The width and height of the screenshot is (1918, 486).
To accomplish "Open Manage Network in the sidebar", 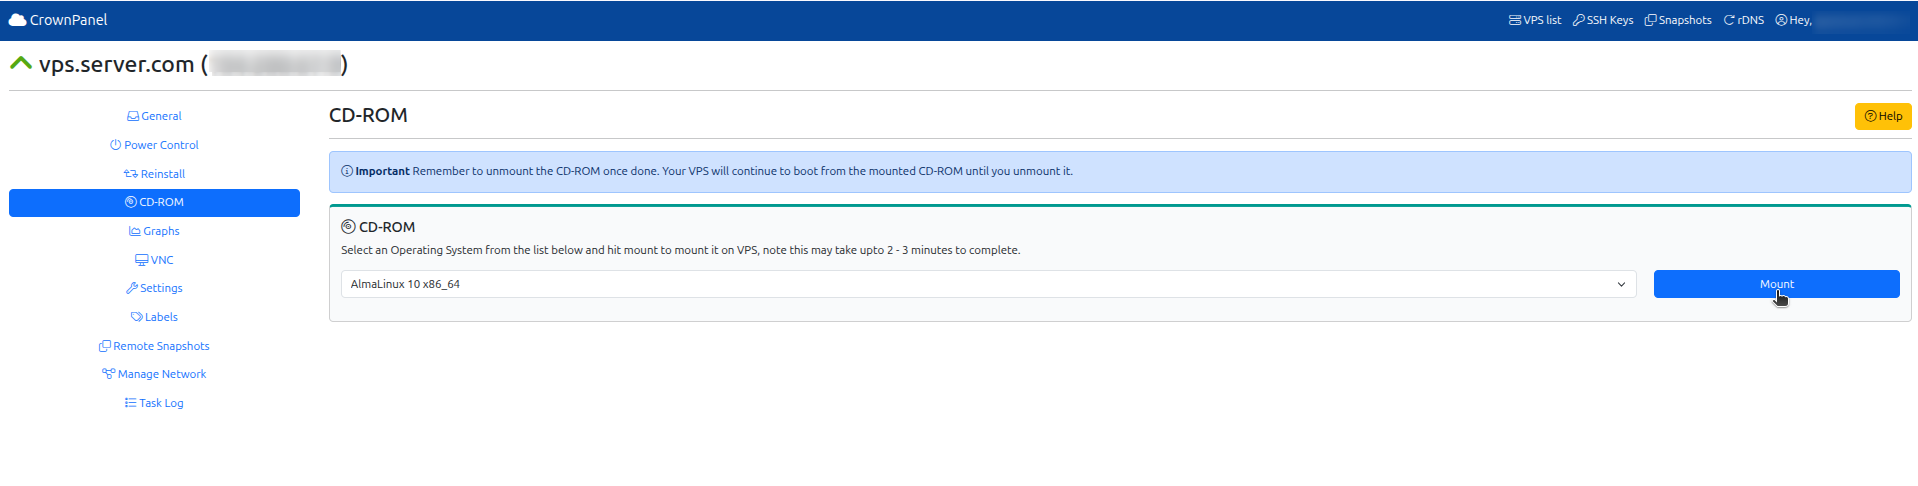I will click(154, 374).
